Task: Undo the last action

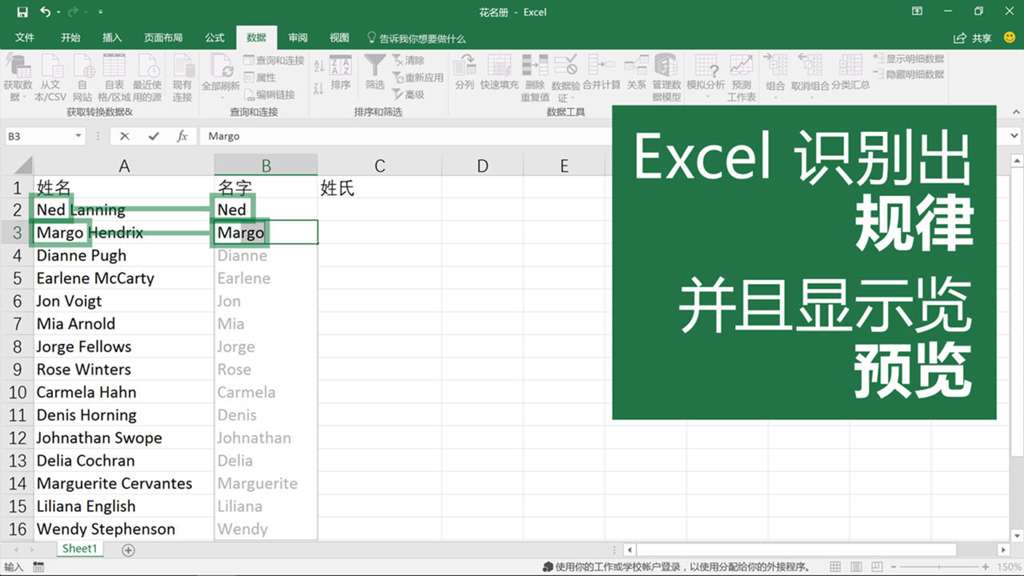Action: 44,12
